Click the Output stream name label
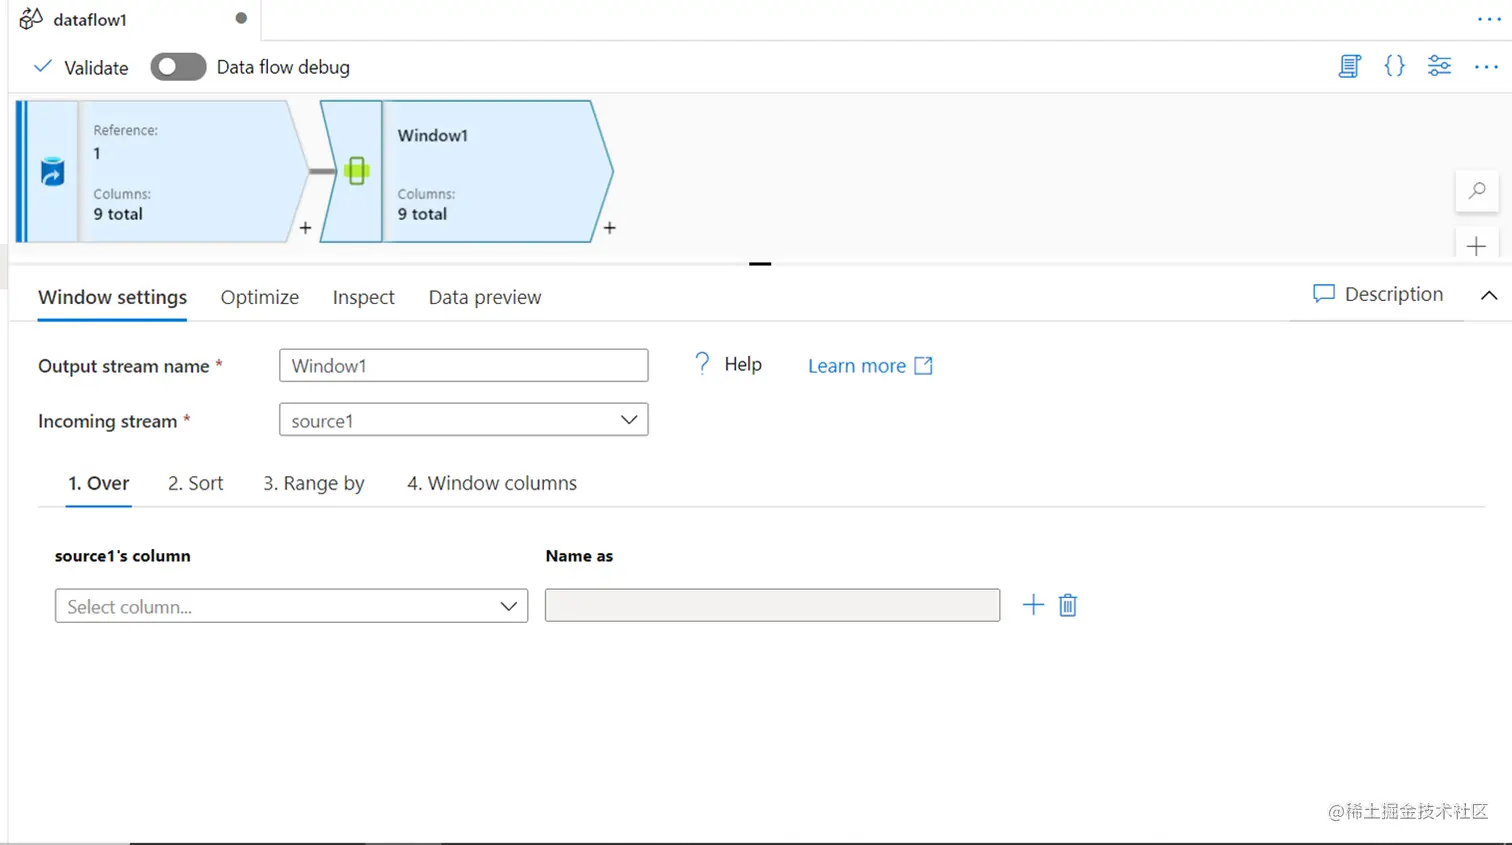The height and width of the screenshot is (845, 1512). coord(124,366)
